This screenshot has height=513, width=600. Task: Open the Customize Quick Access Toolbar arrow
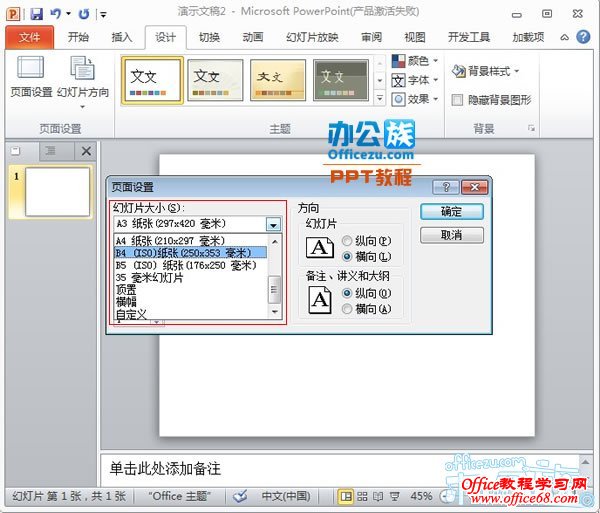(103, 15)
